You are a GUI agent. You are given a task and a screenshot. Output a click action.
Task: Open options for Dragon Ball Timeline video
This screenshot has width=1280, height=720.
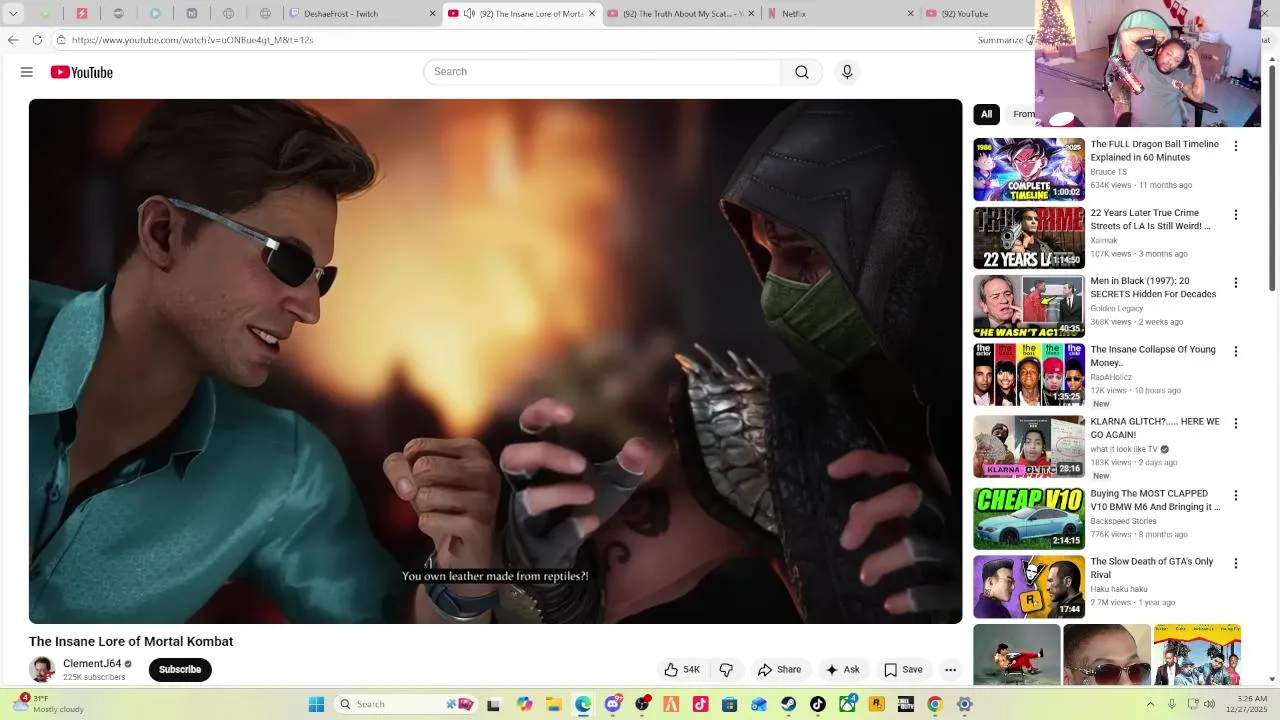[x=1236, y=146]
